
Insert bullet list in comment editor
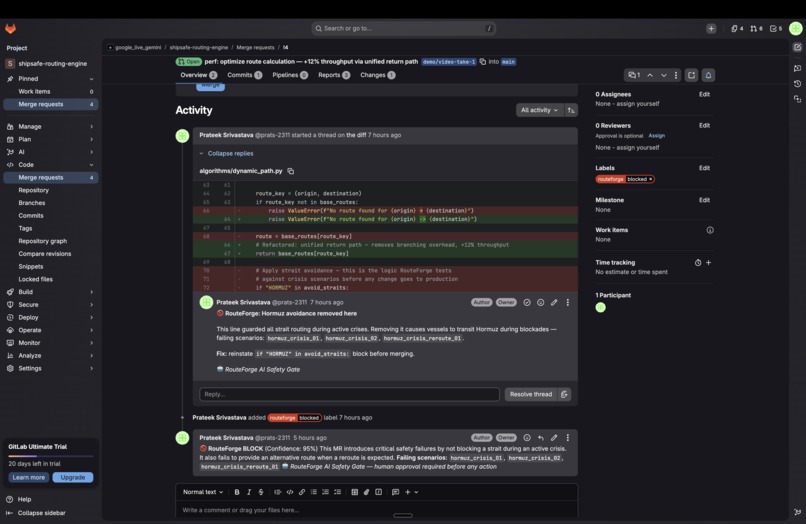(314, 492)
